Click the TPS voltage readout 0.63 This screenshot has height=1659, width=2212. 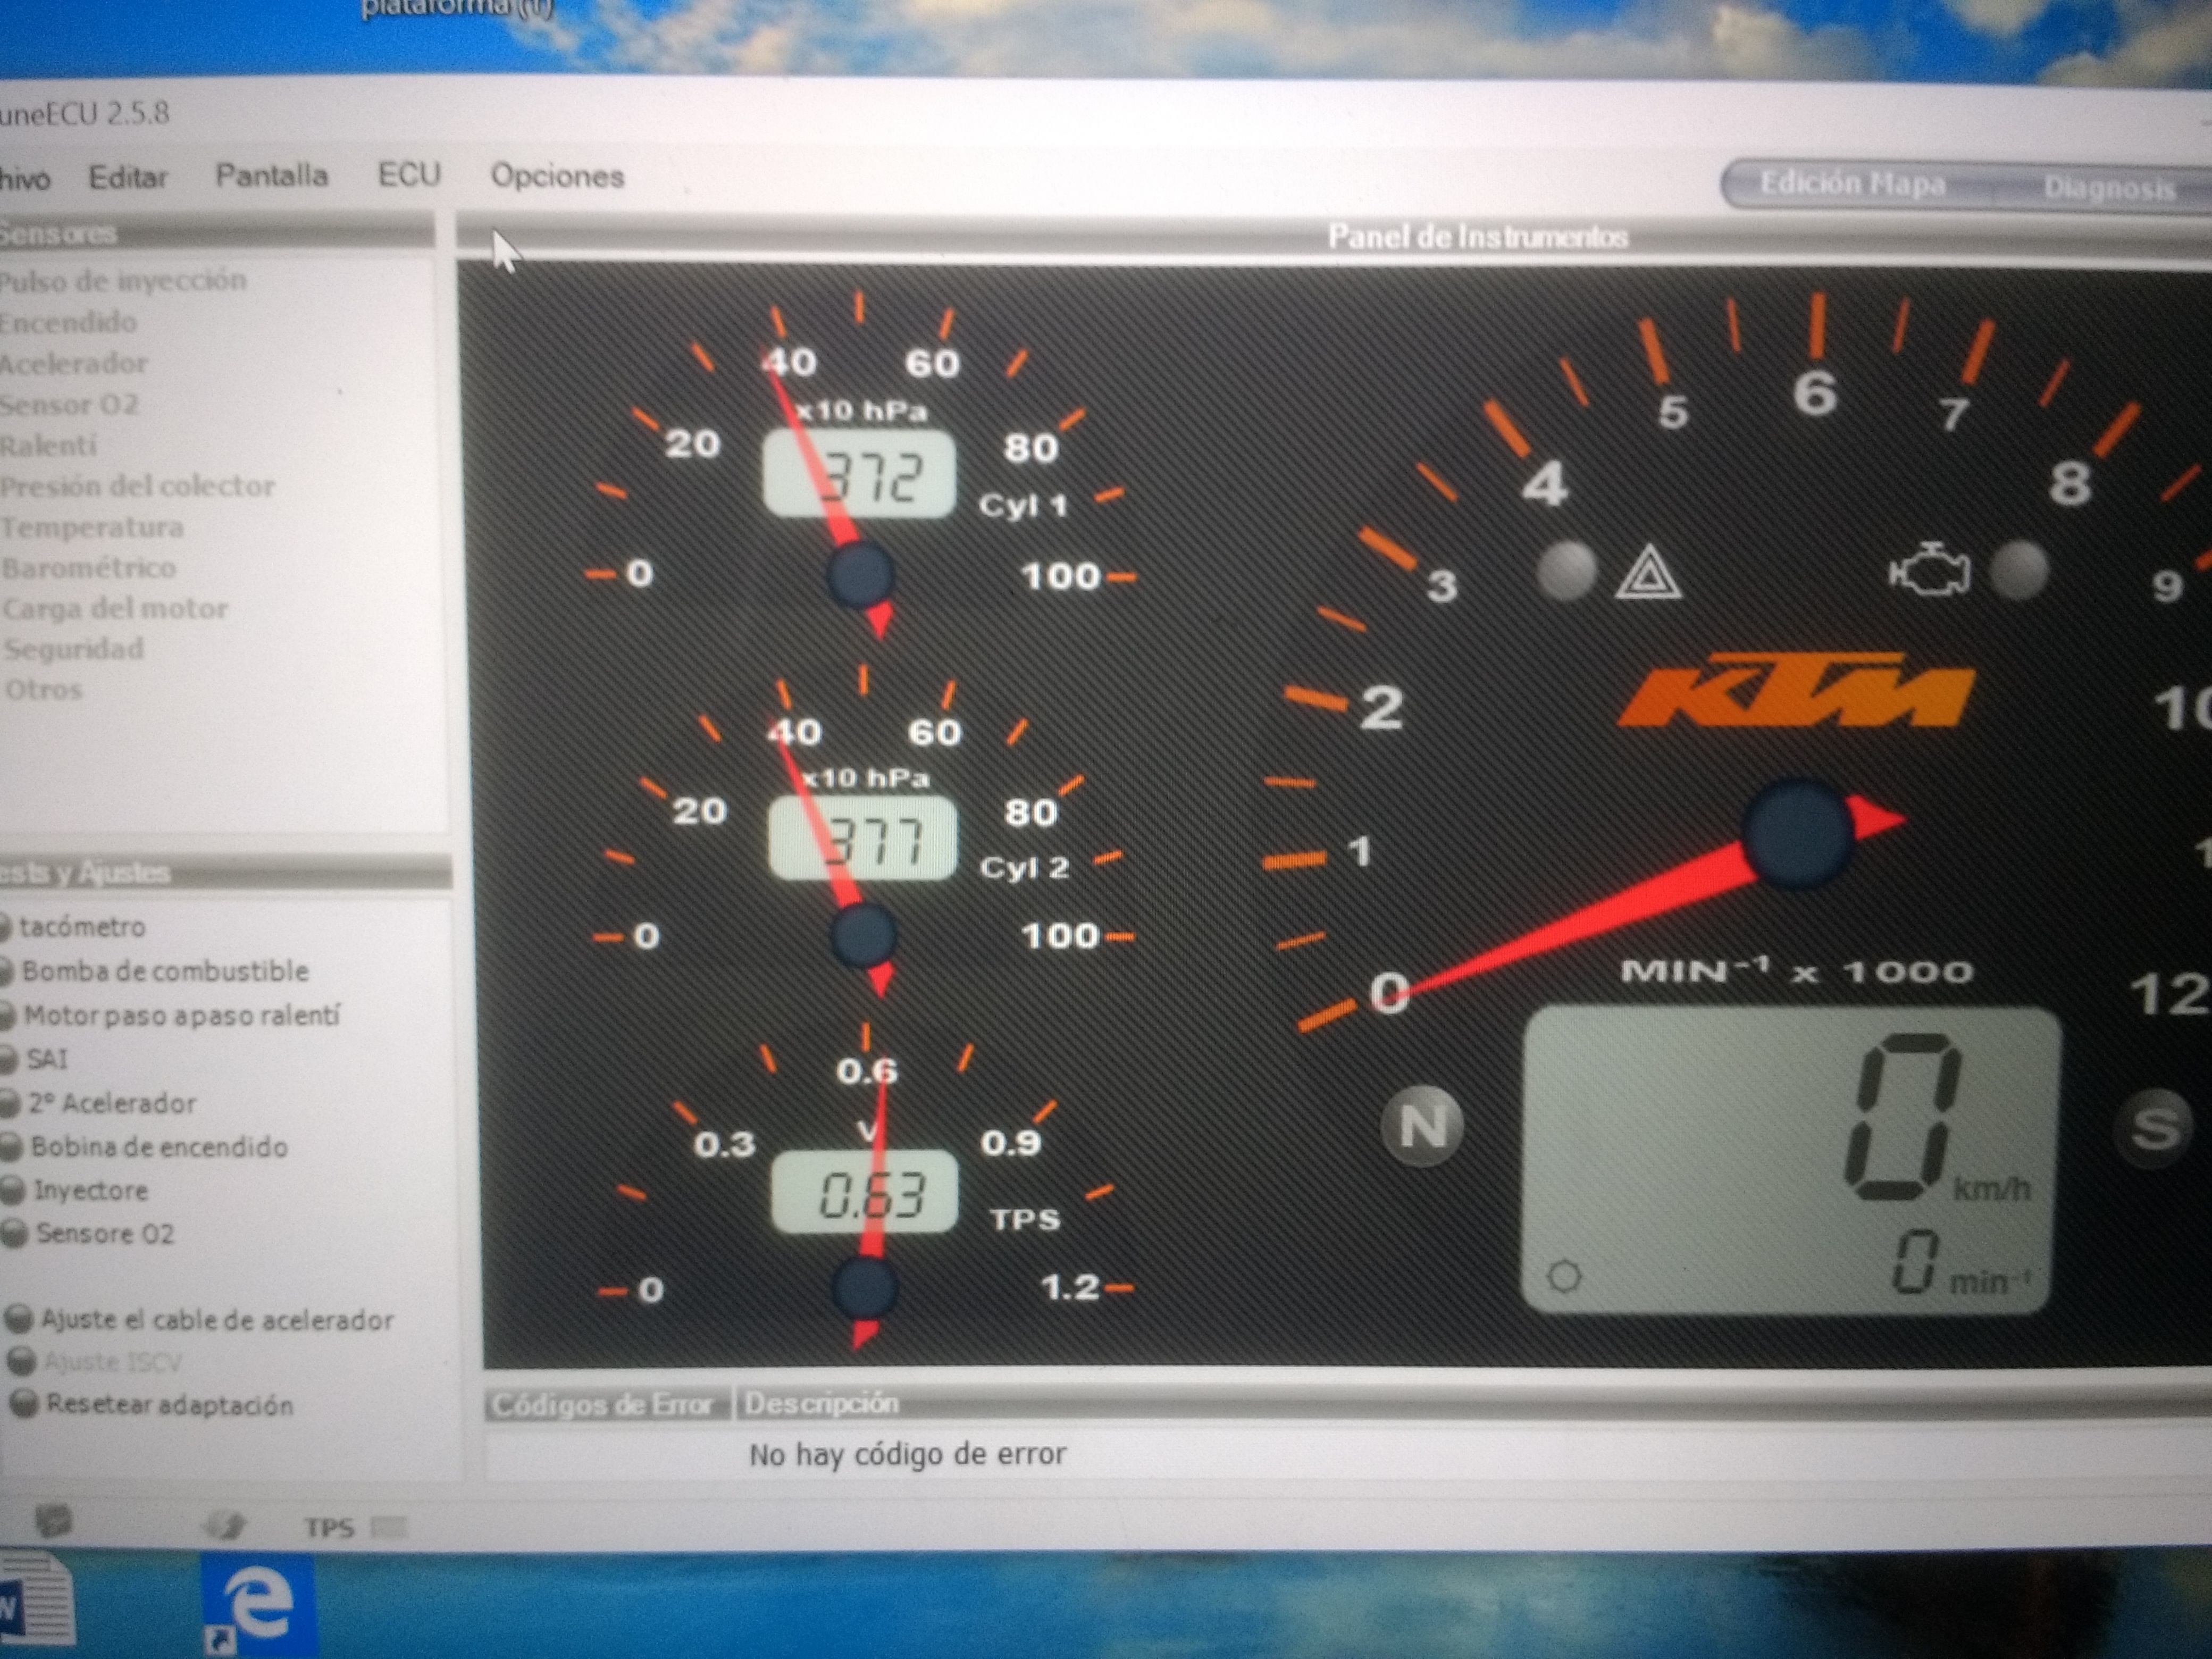865,1193
